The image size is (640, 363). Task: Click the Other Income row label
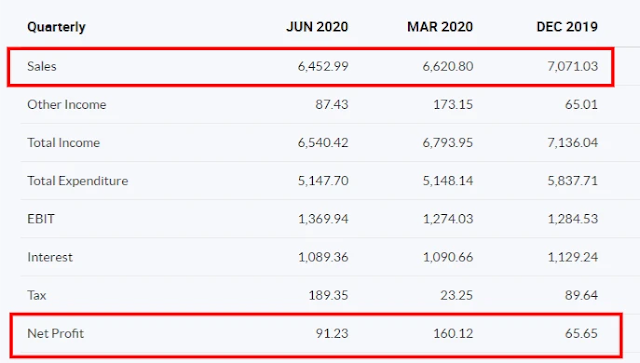pyautogui.click(x=67, y=105)
